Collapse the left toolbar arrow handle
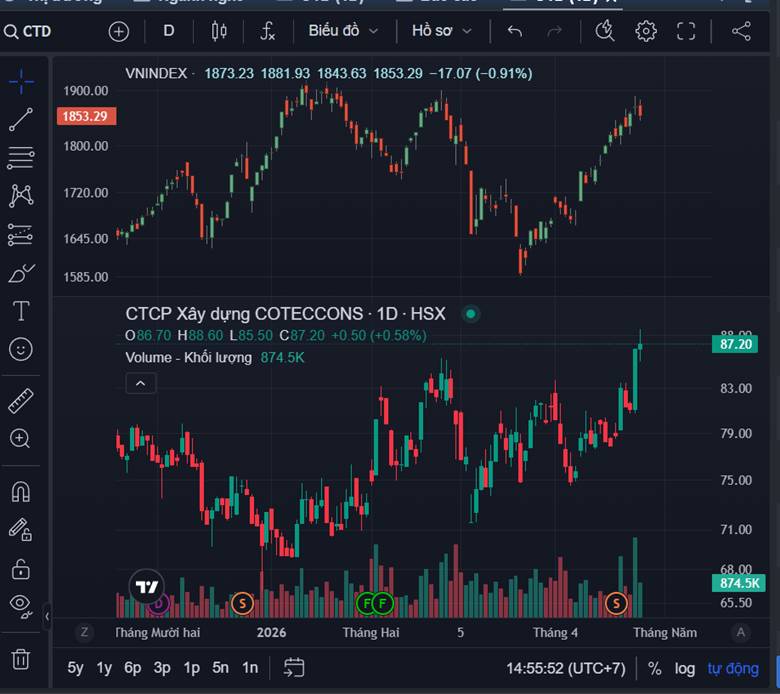Viewport: 780px width, 694px height. pos(47,617)
